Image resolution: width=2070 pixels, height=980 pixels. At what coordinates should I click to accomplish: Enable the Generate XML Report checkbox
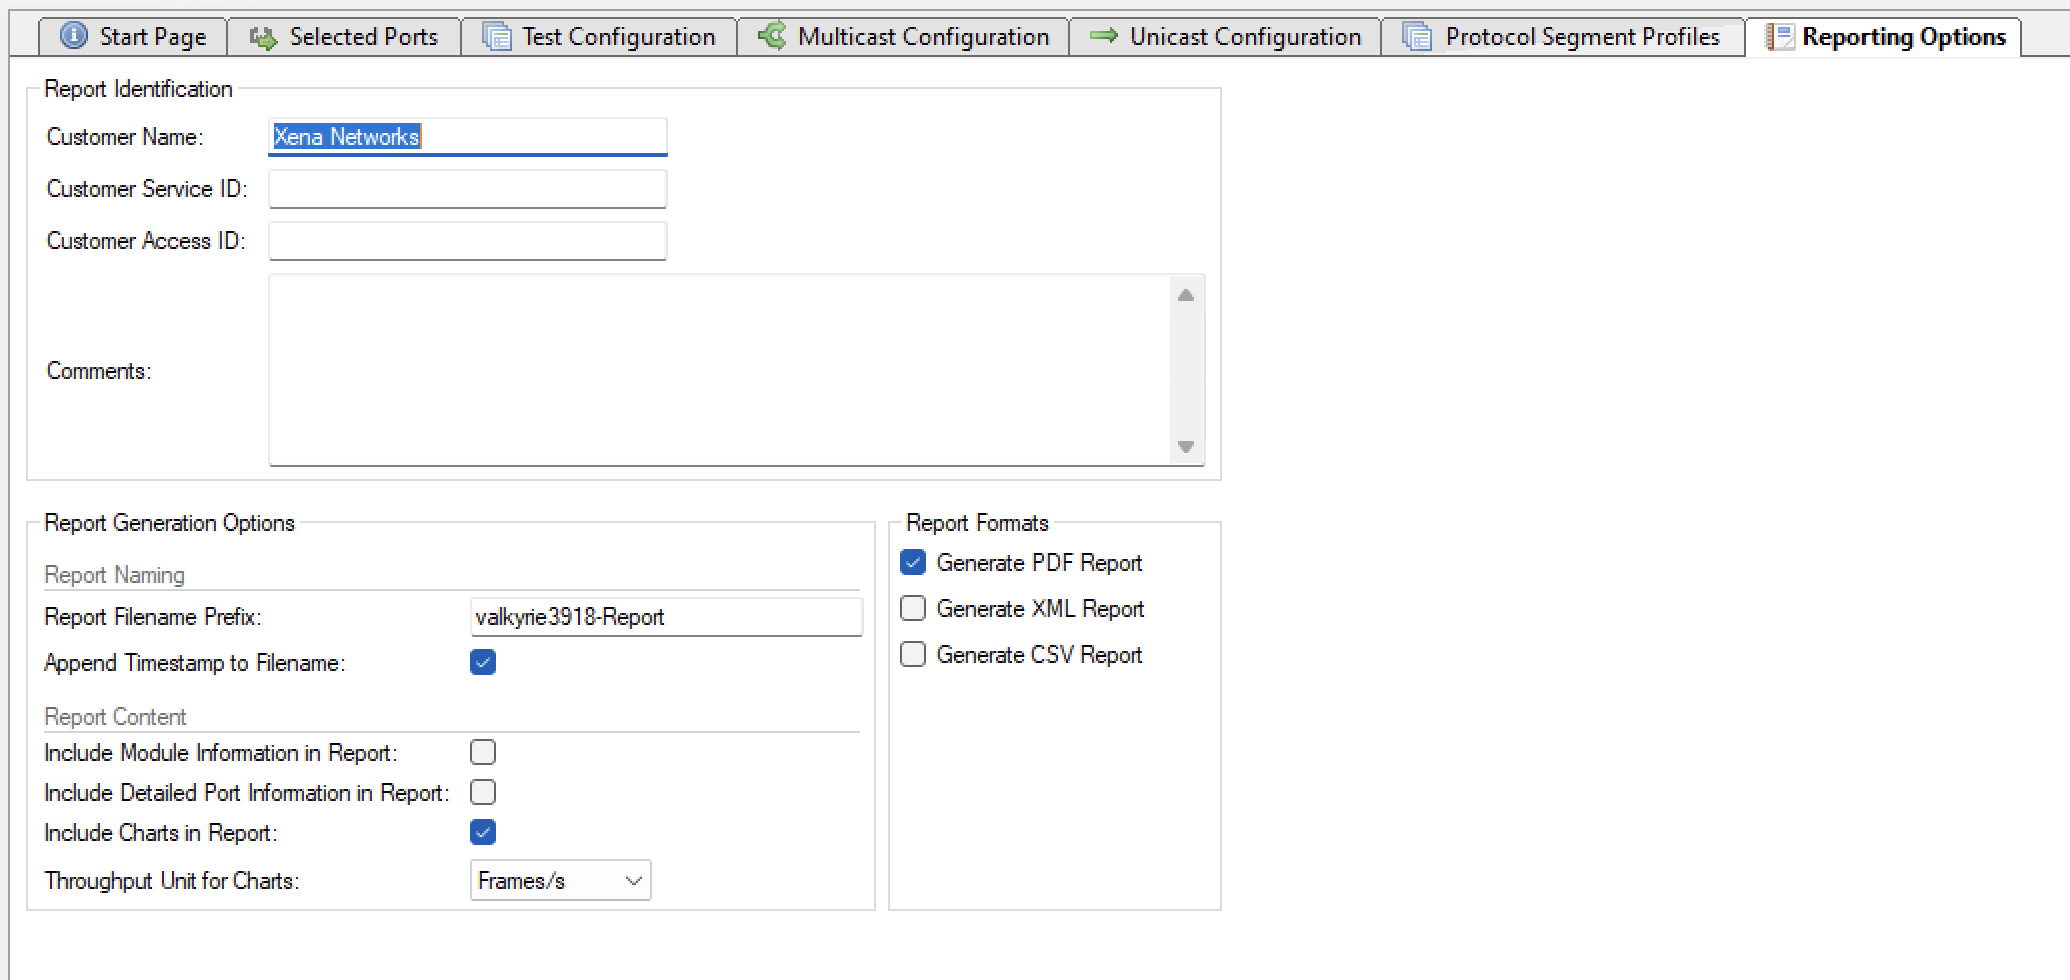[x=912, y=608]
